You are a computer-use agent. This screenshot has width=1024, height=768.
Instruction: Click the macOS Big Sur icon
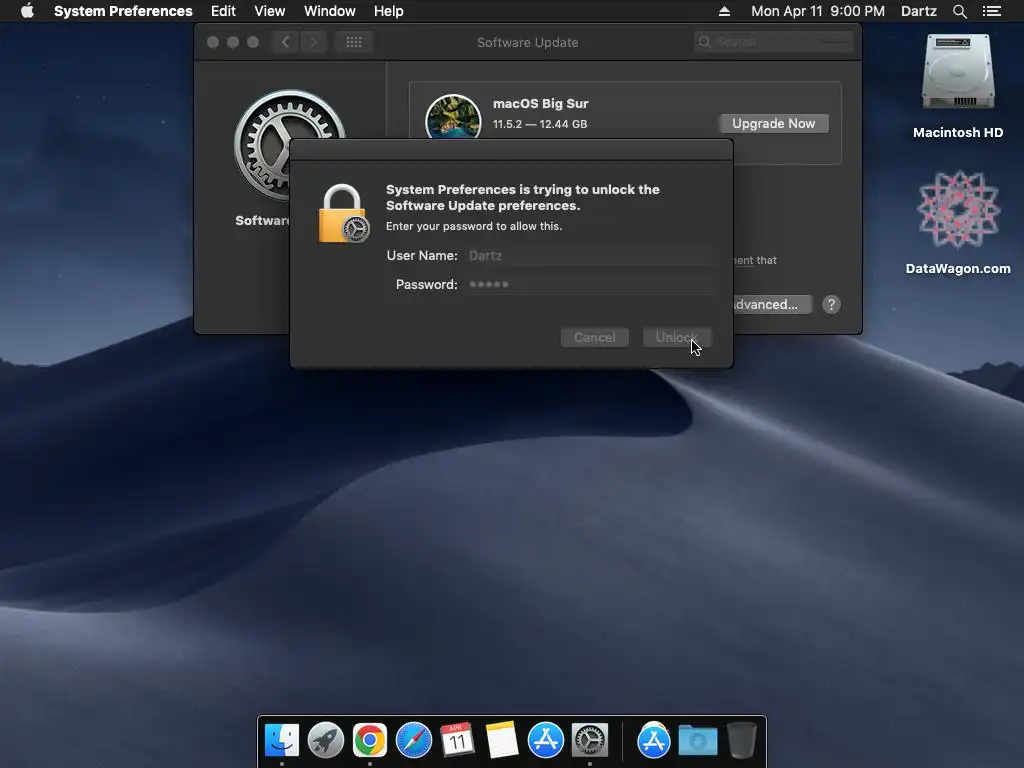pyautogui.click(x=453, y=118)
